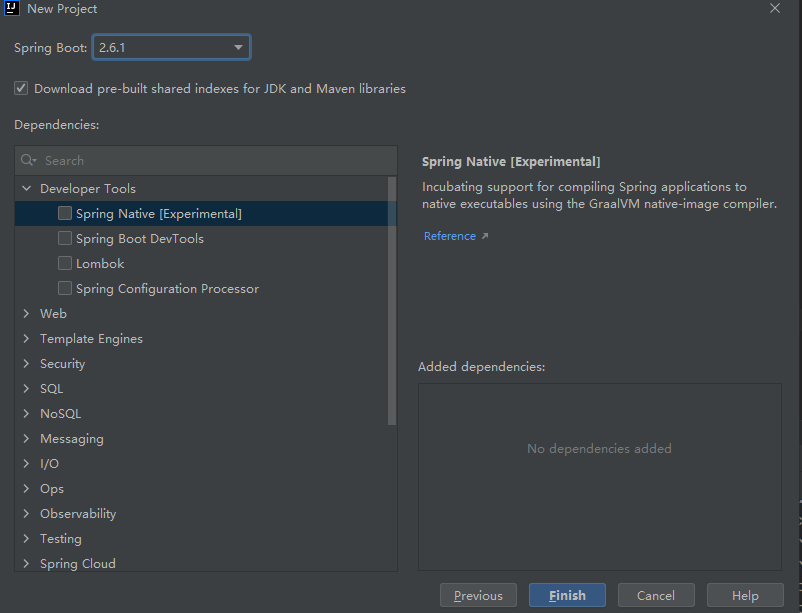Open the Reference link
This screenshot has height=613, width=802.
tap(449, 236)
